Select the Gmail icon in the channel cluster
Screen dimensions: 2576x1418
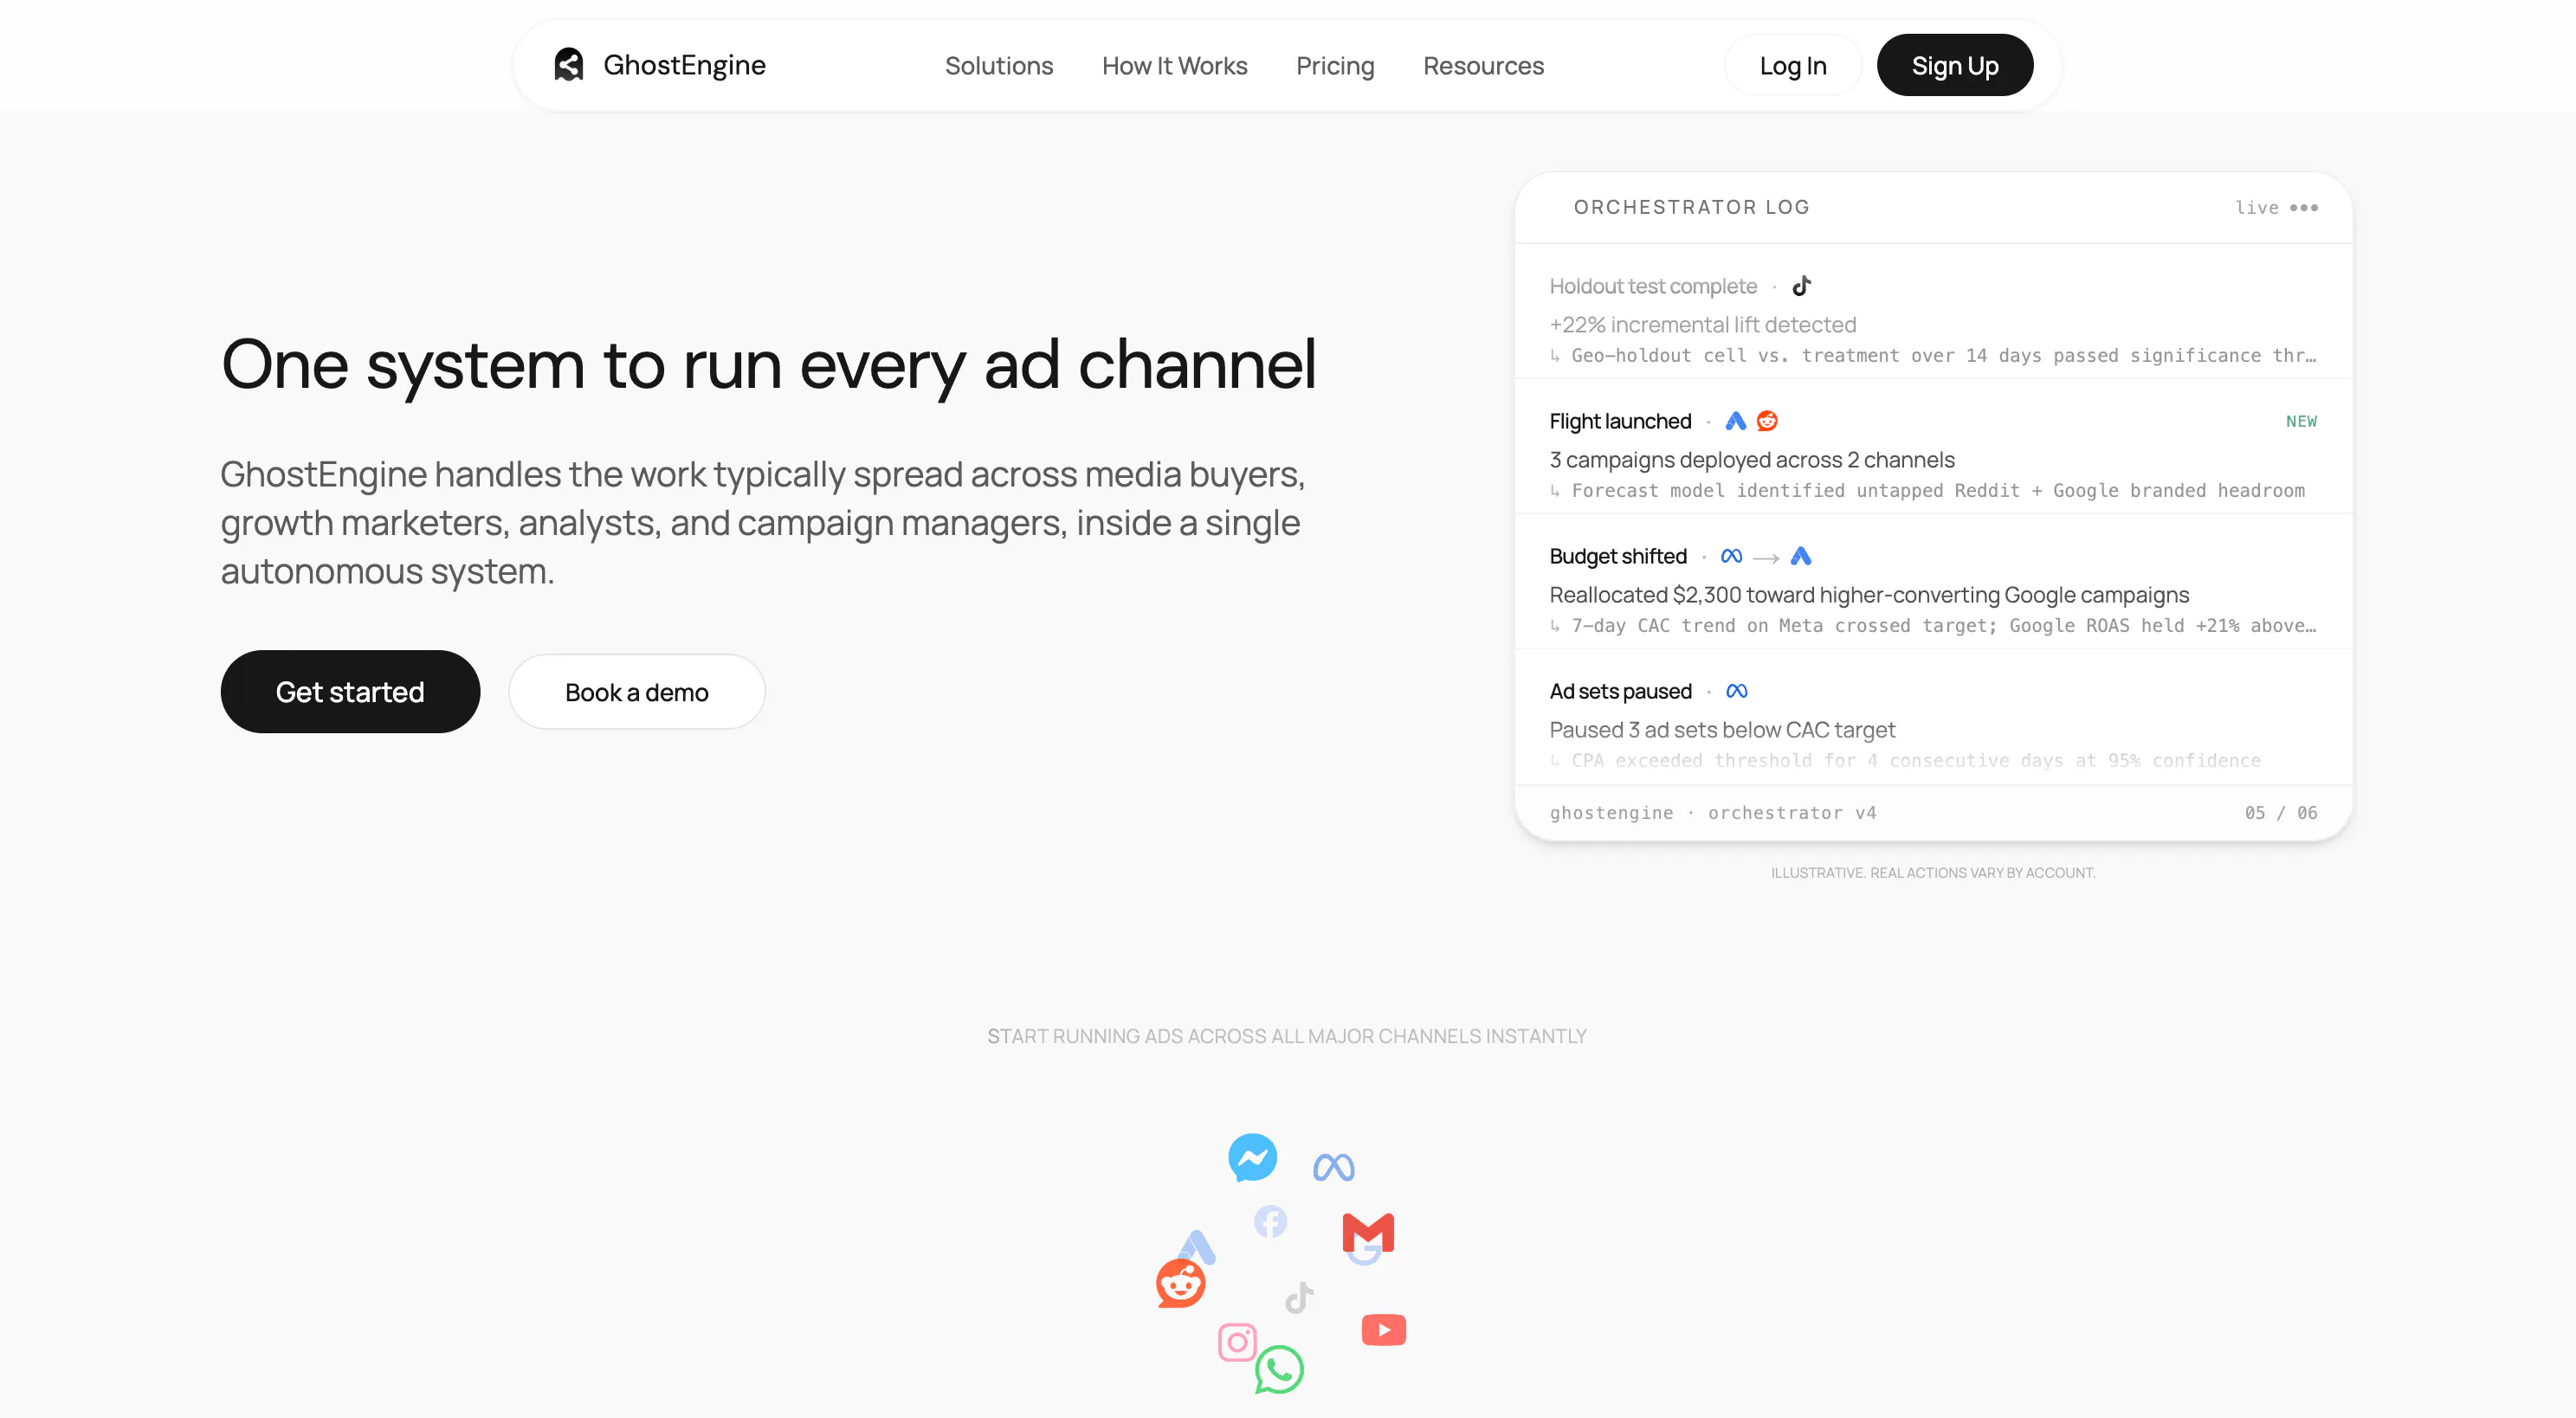[1368, 1233]
